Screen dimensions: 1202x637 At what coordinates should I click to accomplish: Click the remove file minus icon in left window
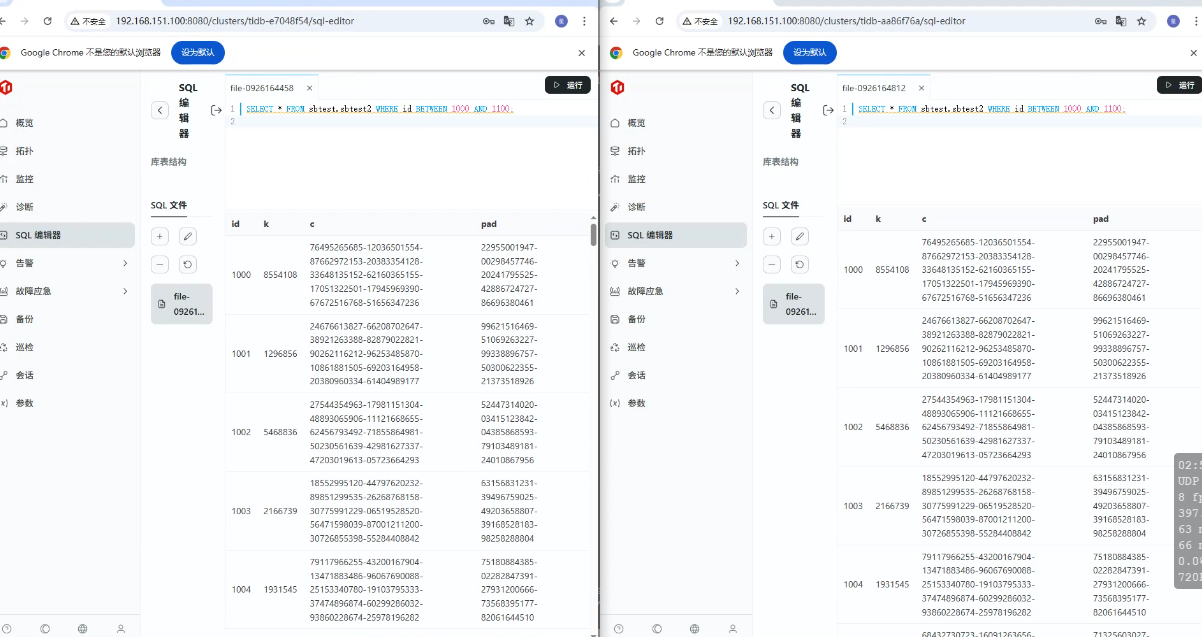[x=160, y=265]
